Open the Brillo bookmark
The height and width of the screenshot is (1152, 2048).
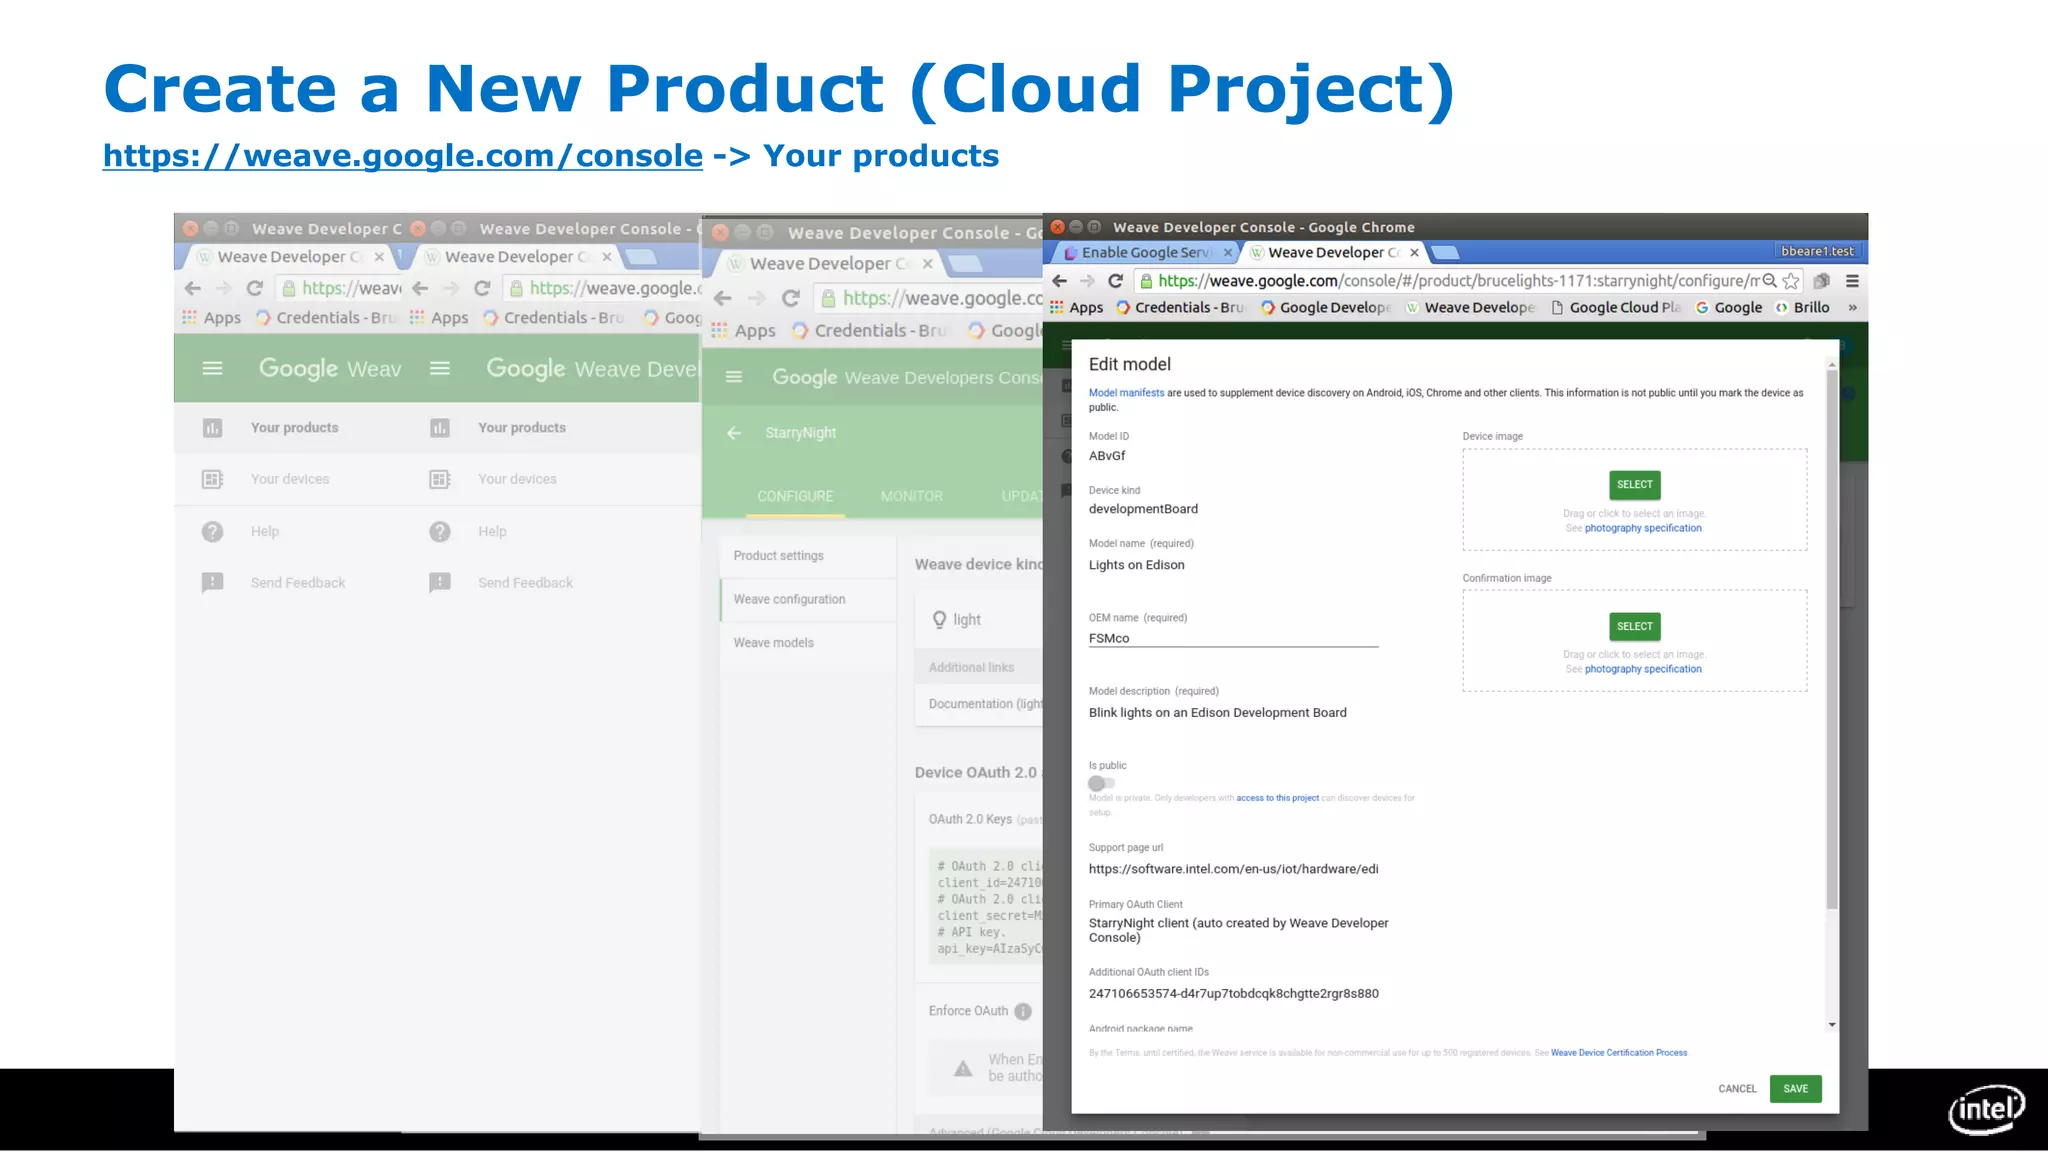(1802, 308)
